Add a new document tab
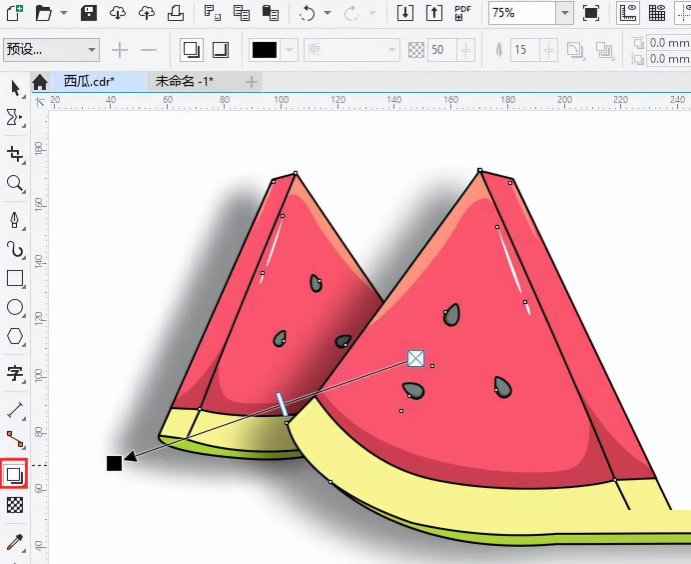This screenshot has width=691, height=564. [x=251, y=82]
